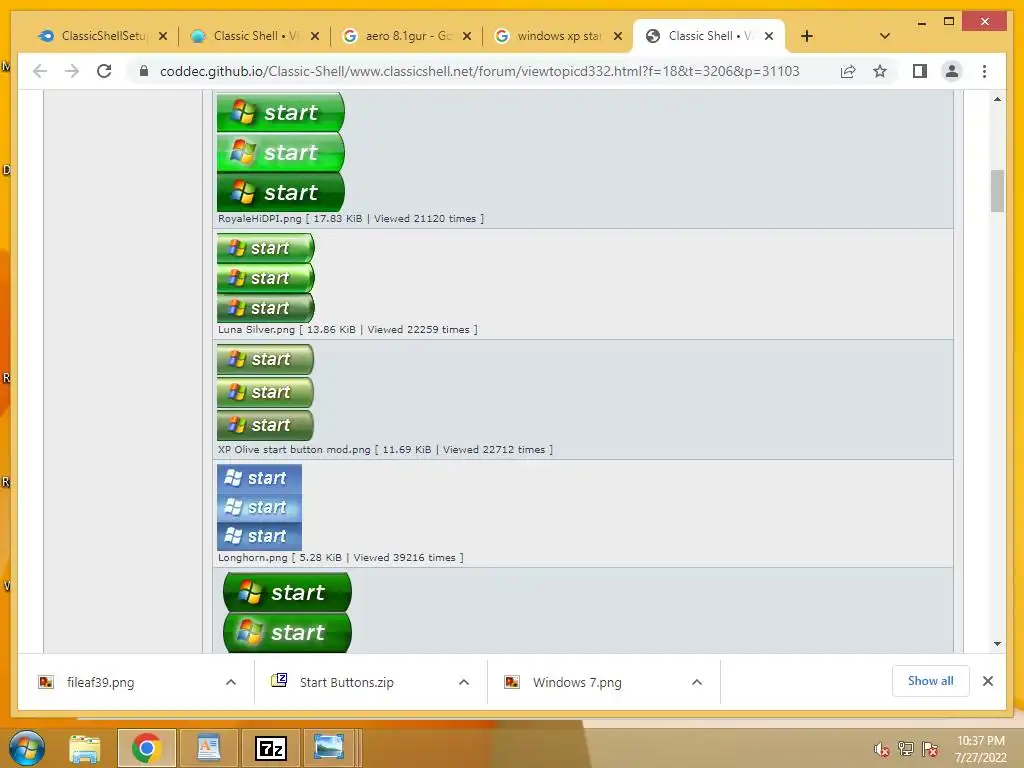Click the RoyaleHiDPI.png caption text

(351, 219)
